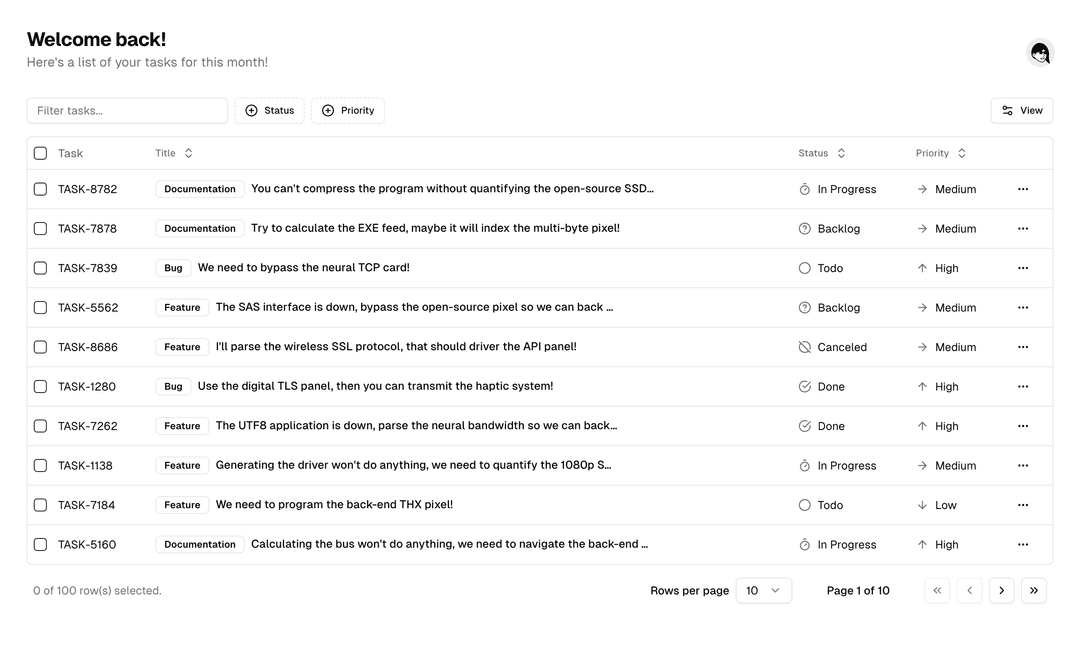
Task: Open the Status filter menu
Action: point(269,110)
